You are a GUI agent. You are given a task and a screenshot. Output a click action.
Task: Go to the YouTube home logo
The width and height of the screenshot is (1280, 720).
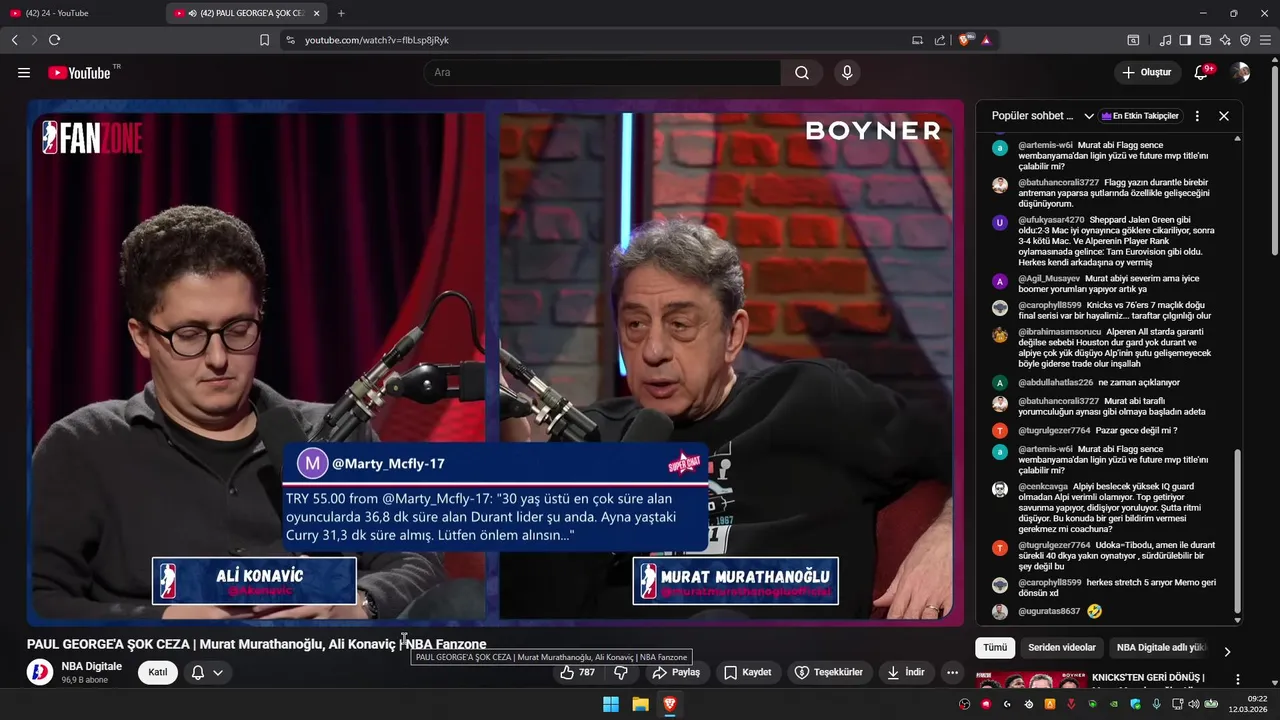pyautogui.click(x=79, y=72)
